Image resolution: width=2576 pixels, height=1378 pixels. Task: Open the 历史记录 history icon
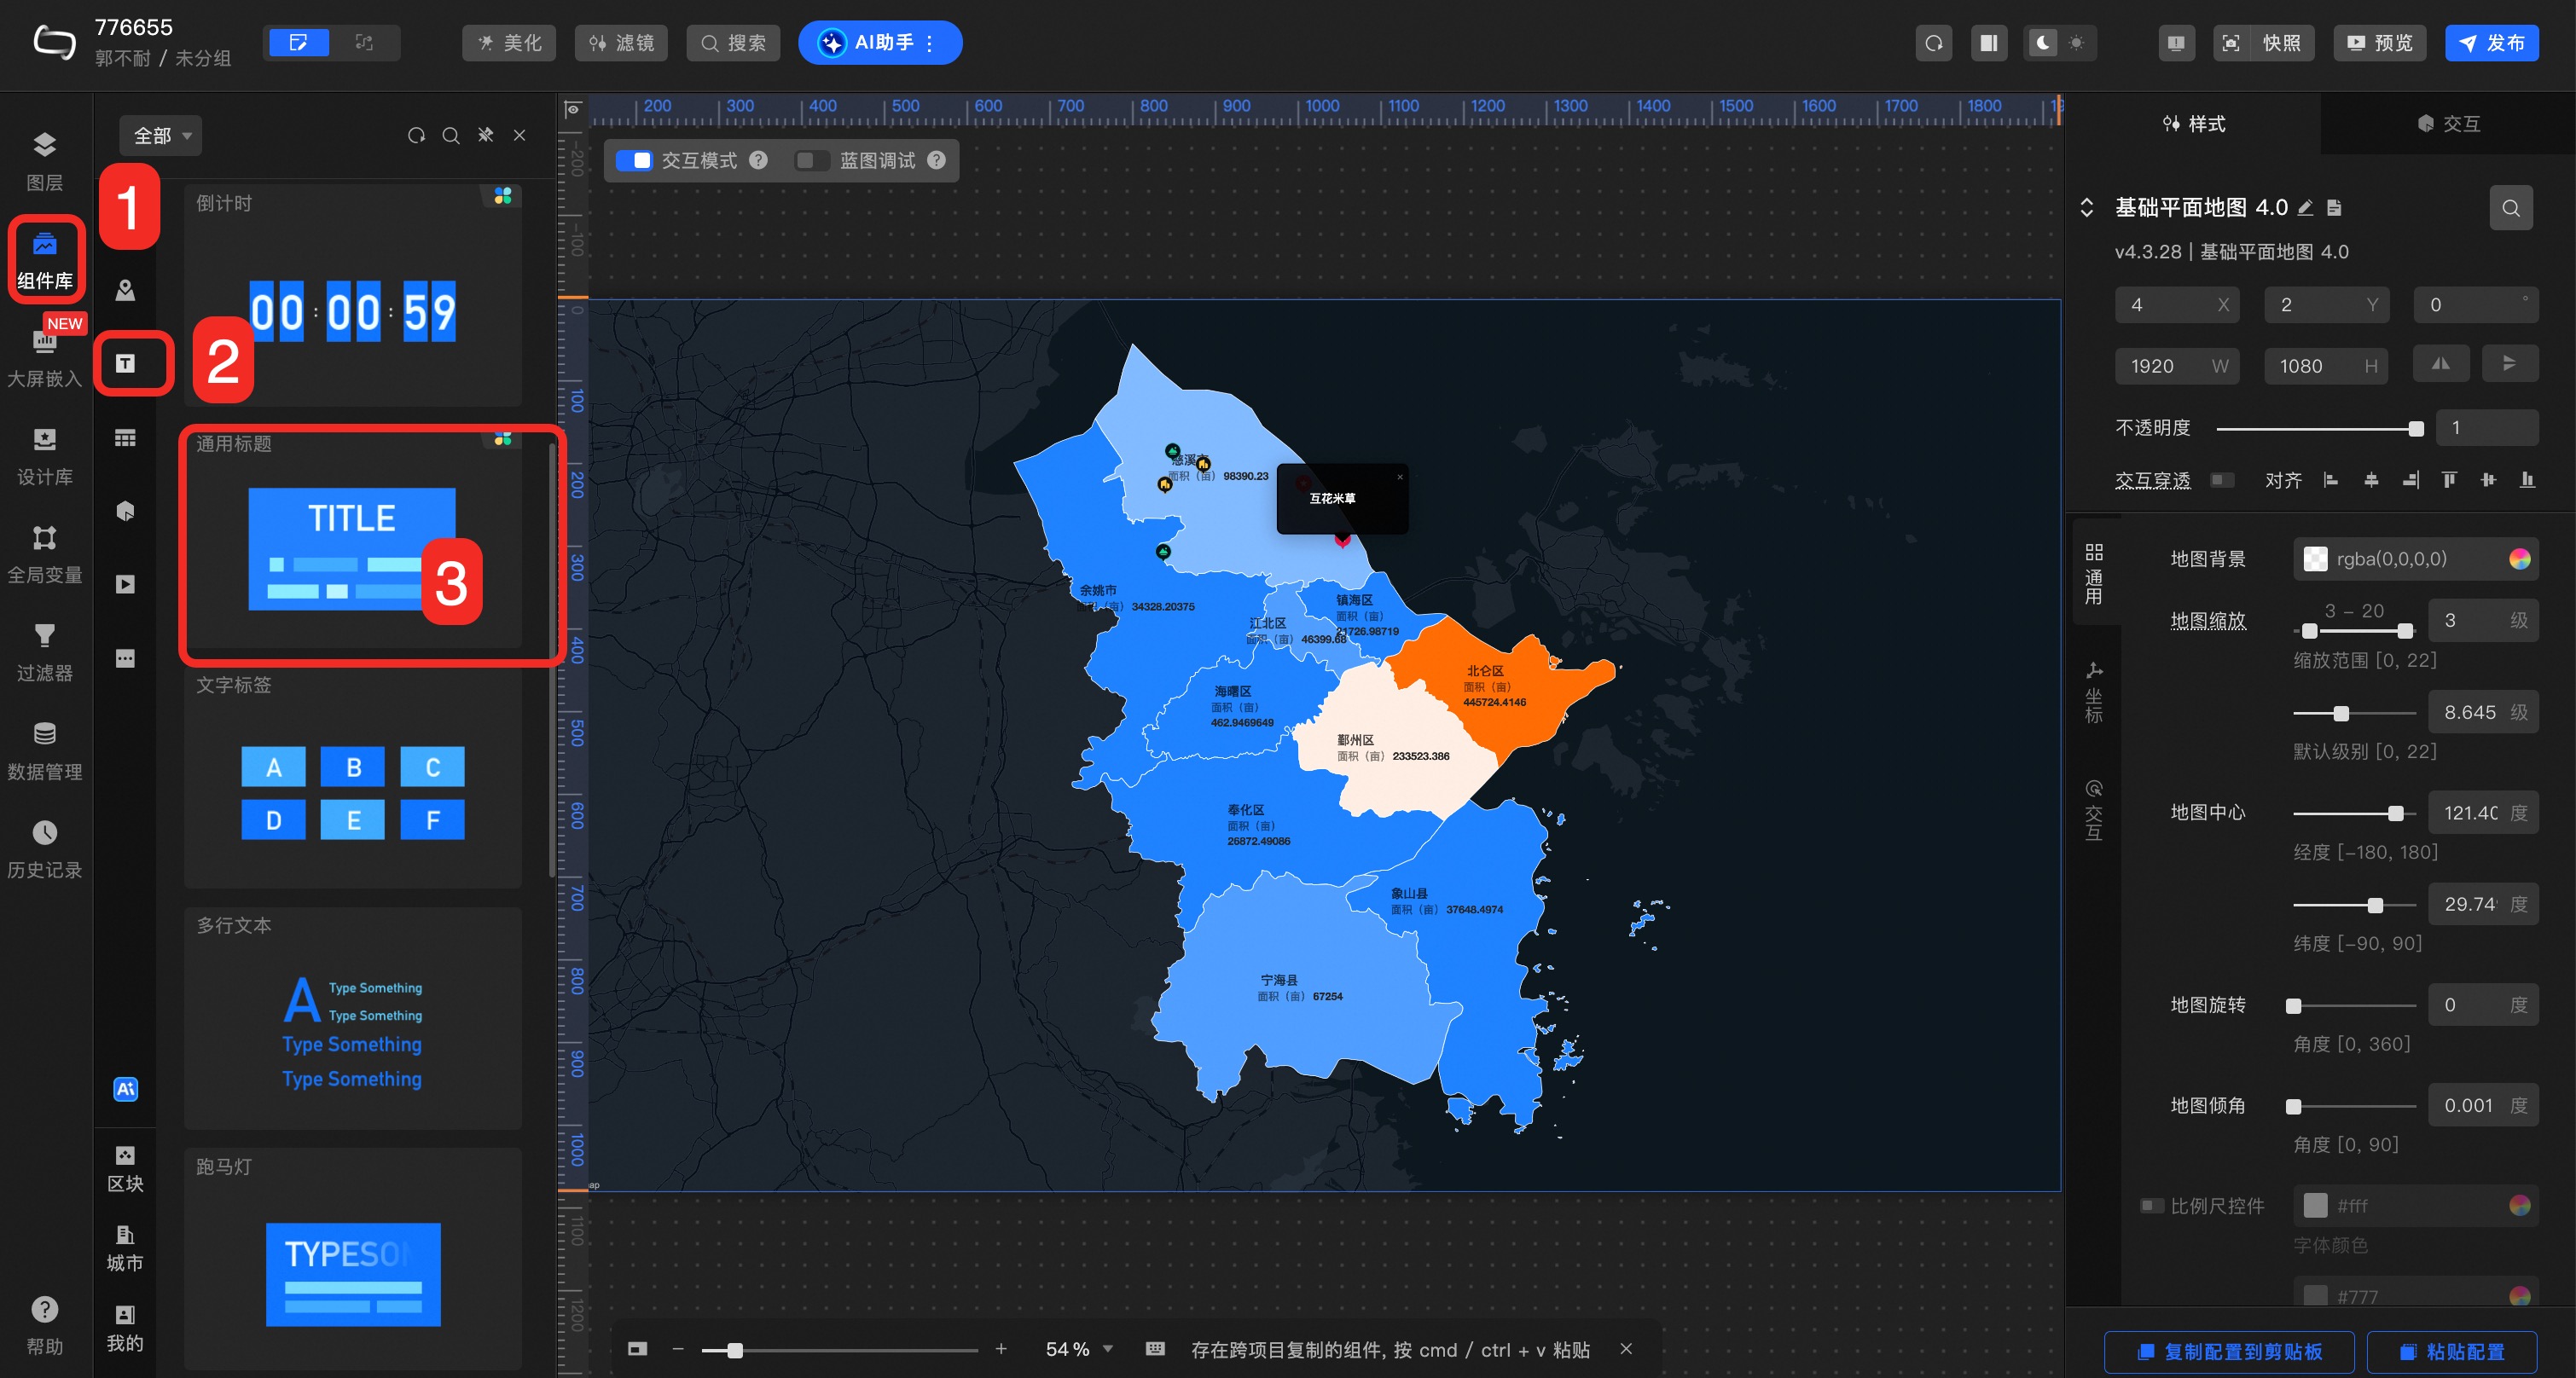(44, 833)
